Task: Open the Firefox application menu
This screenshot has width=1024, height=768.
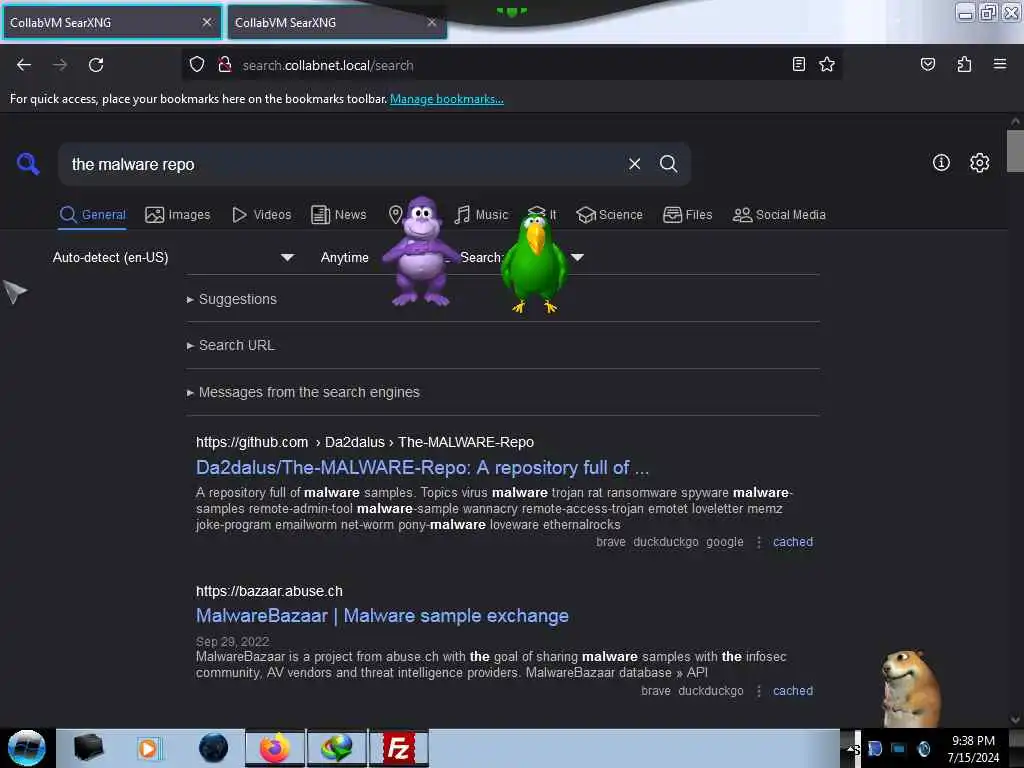Action: click(999, 64)
